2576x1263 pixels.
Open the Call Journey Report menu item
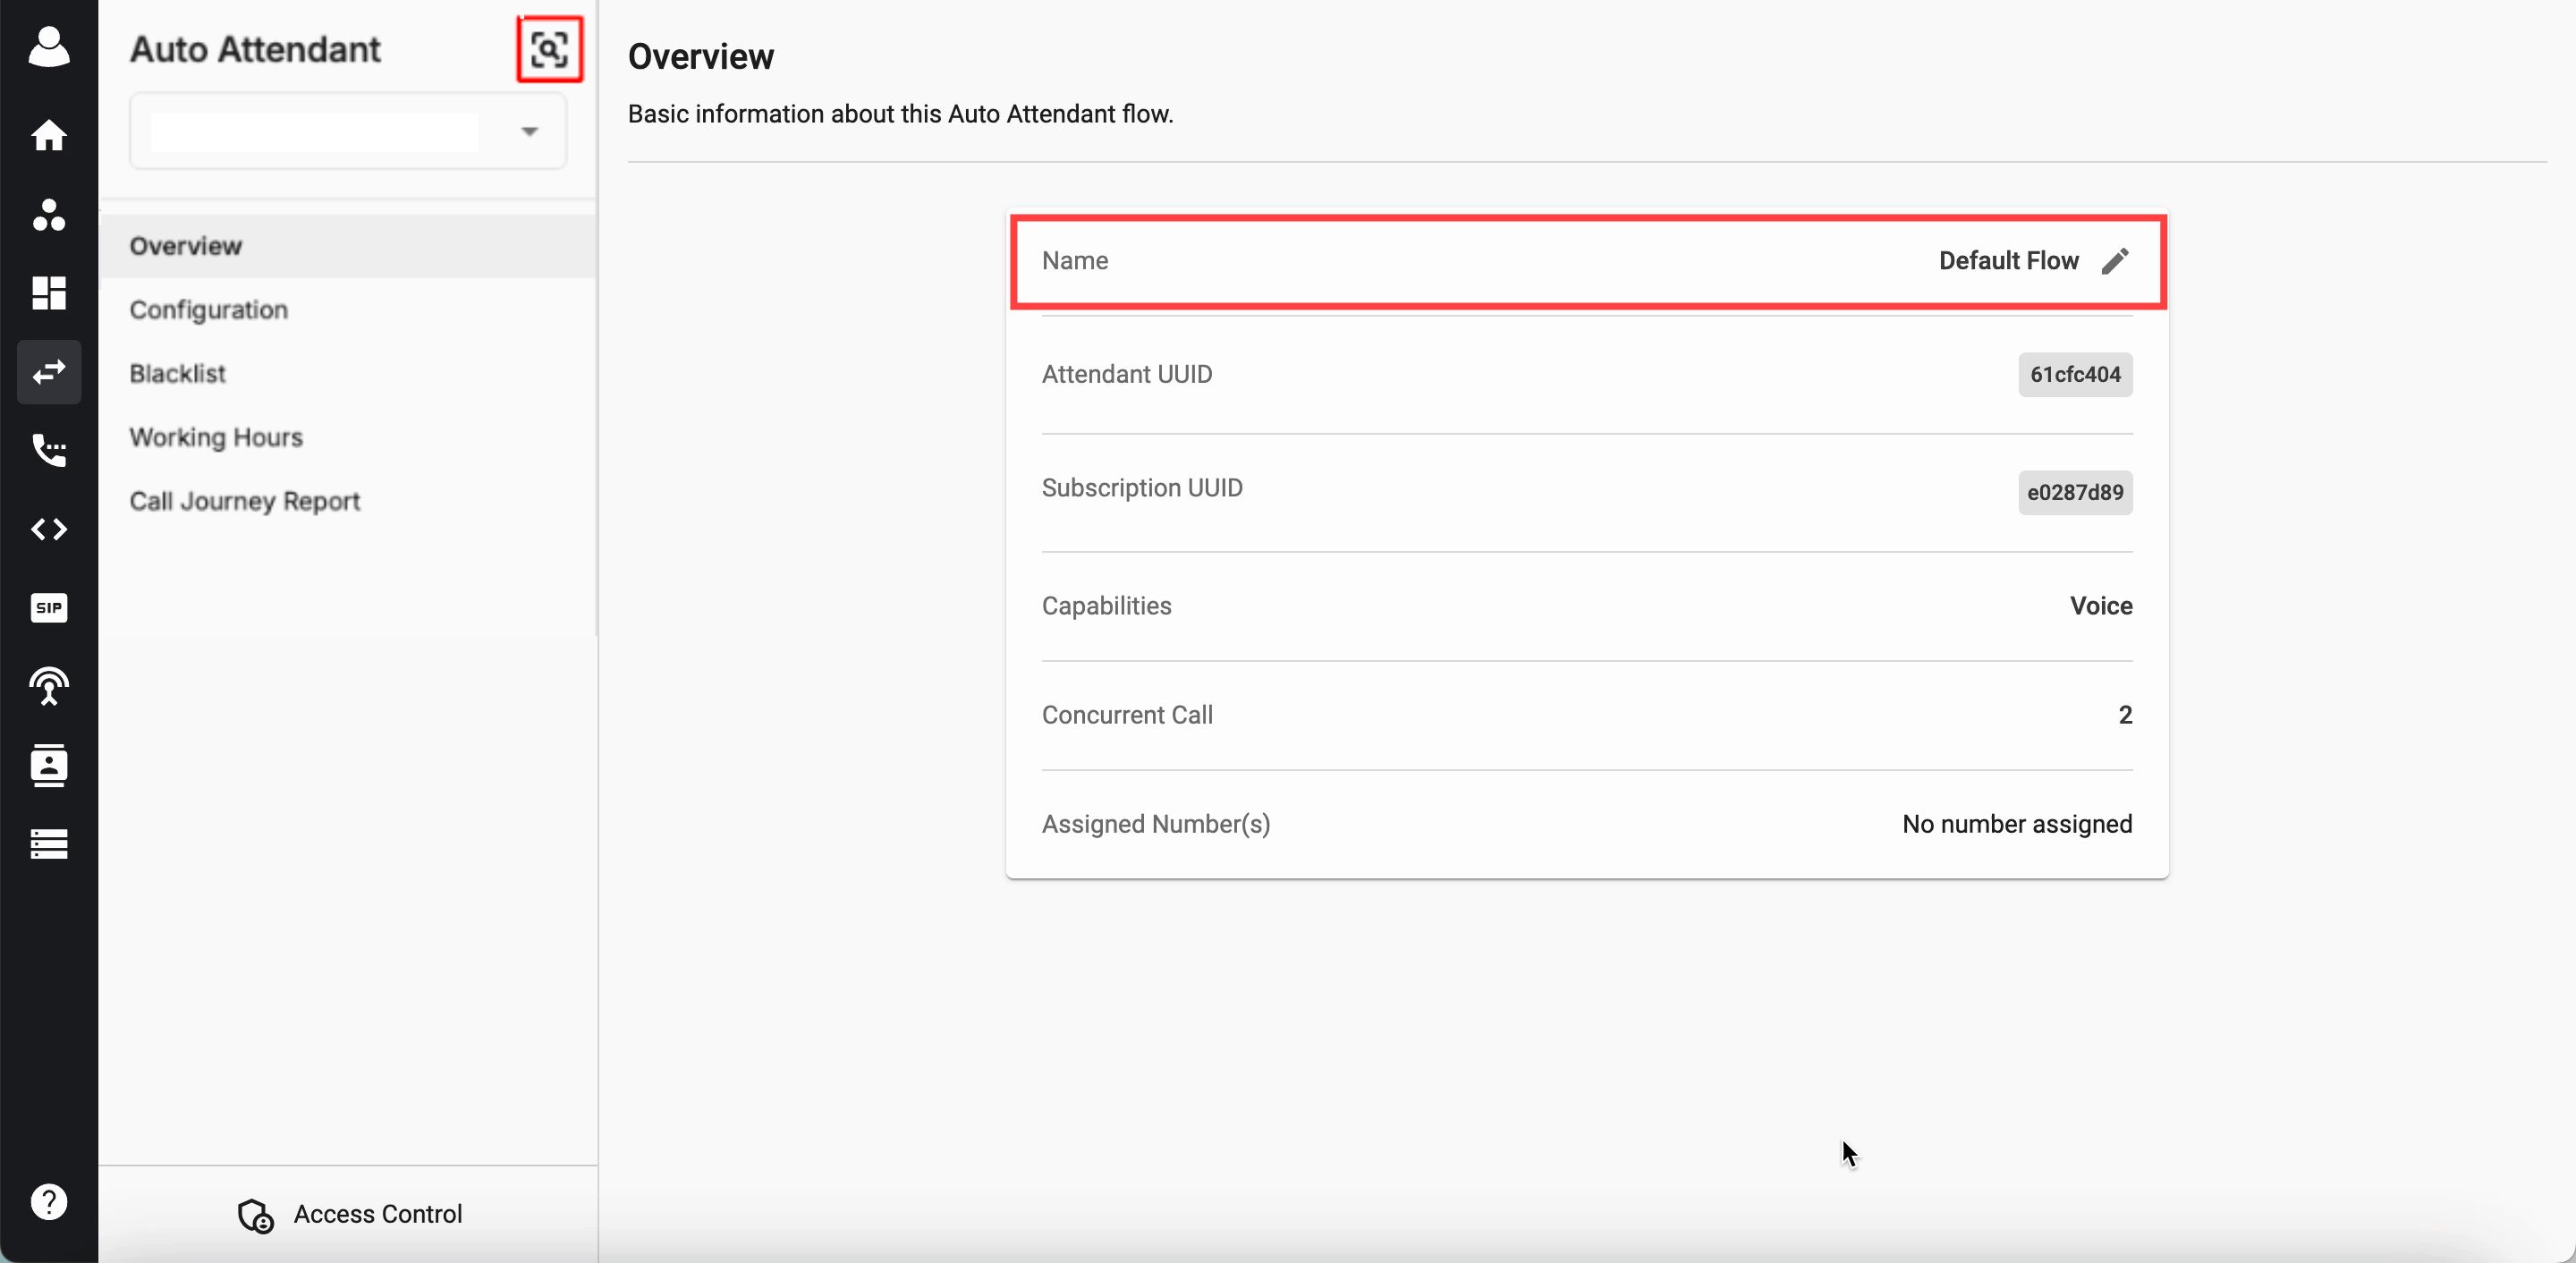pyautogui.click(x=348, y=501)
